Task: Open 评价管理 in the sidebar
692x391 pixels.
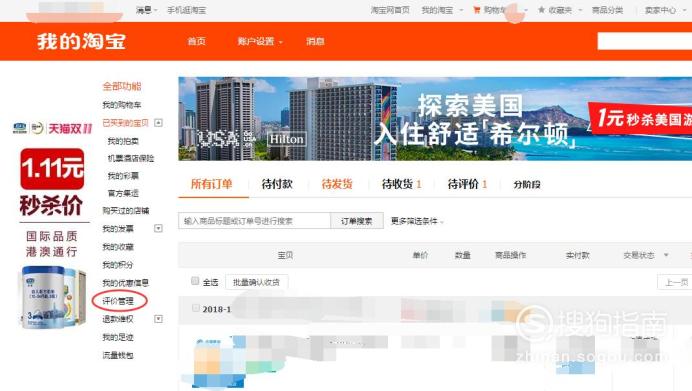Action: pyautogui.click(x=118, y=301)
